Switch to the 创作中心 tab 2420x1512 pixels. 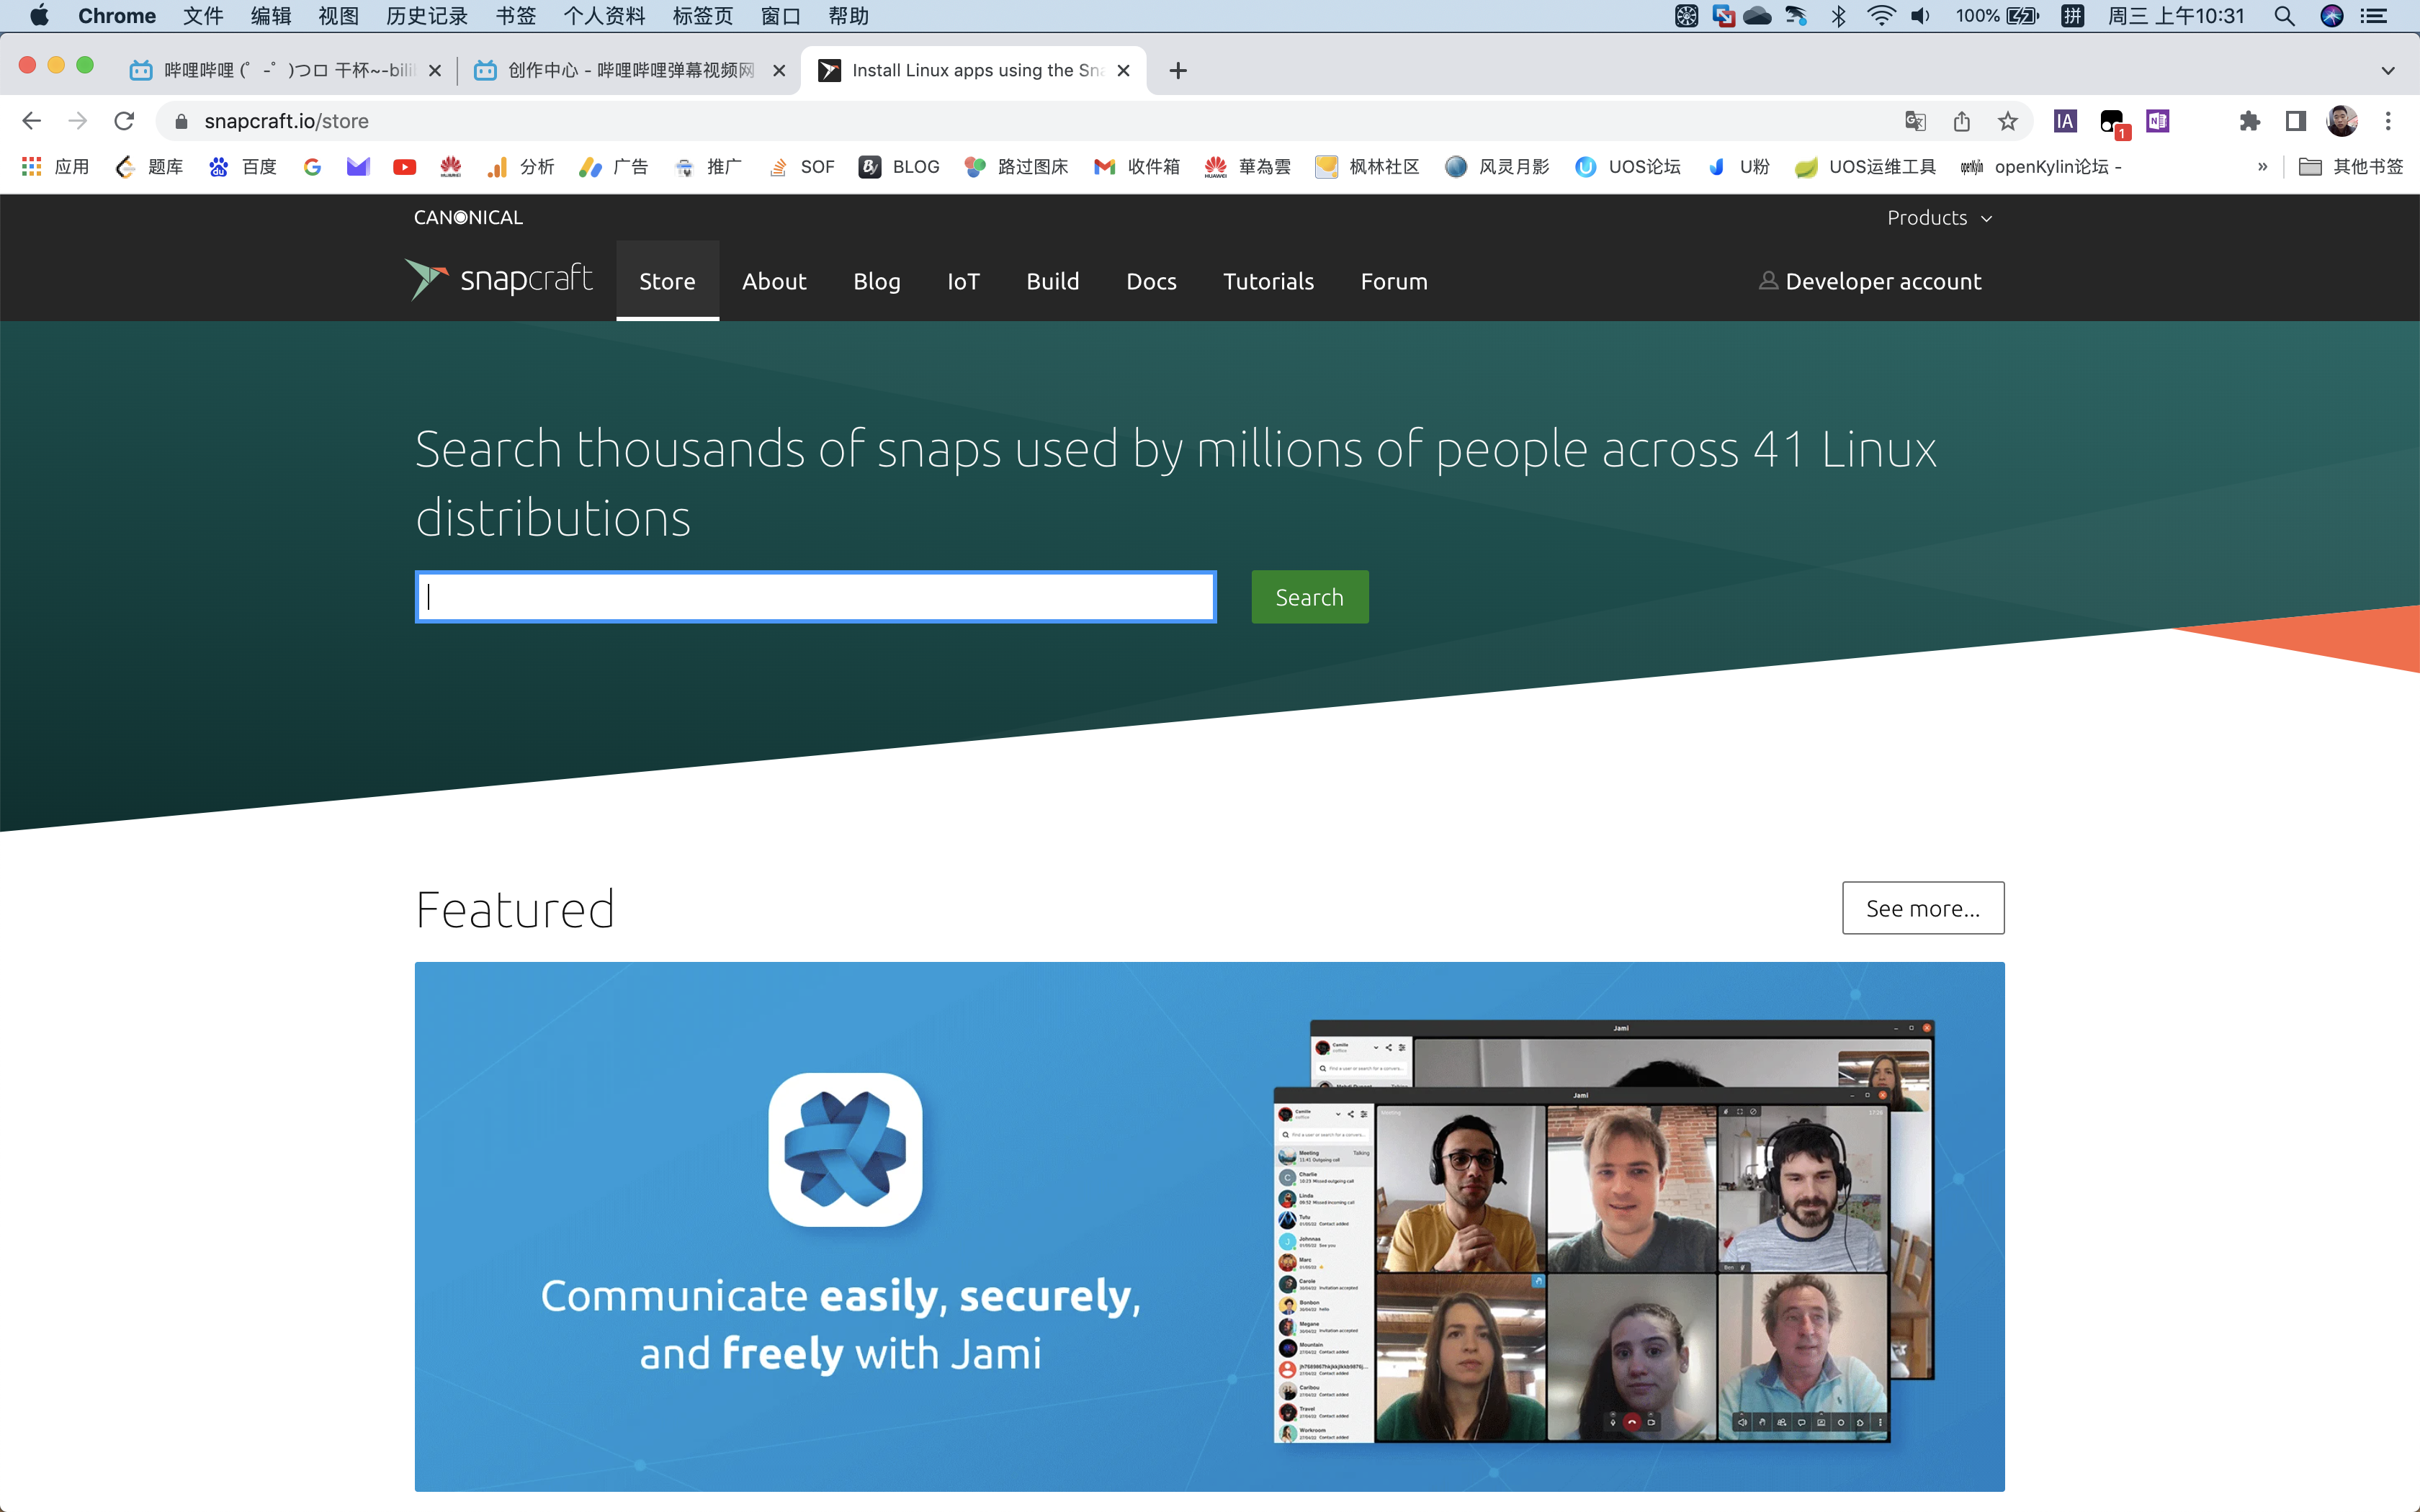(630, 70)
